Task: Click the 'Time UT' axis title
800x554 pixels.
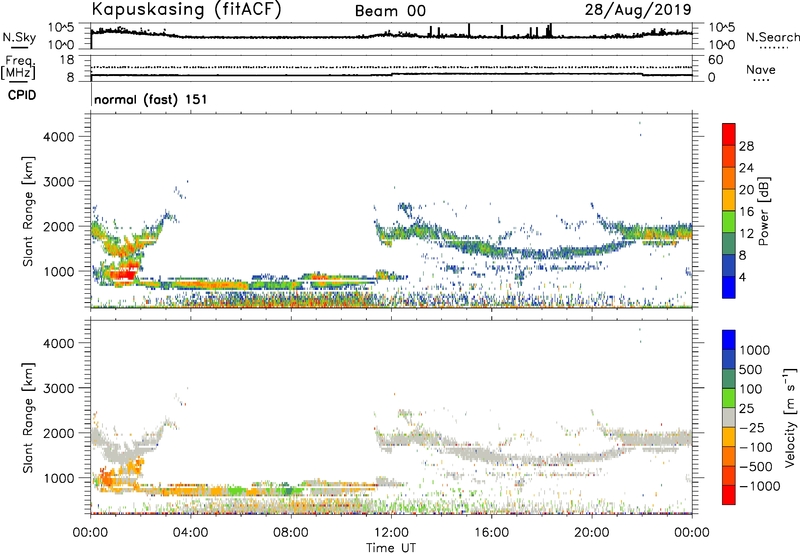Action: [x=391, y=548]
